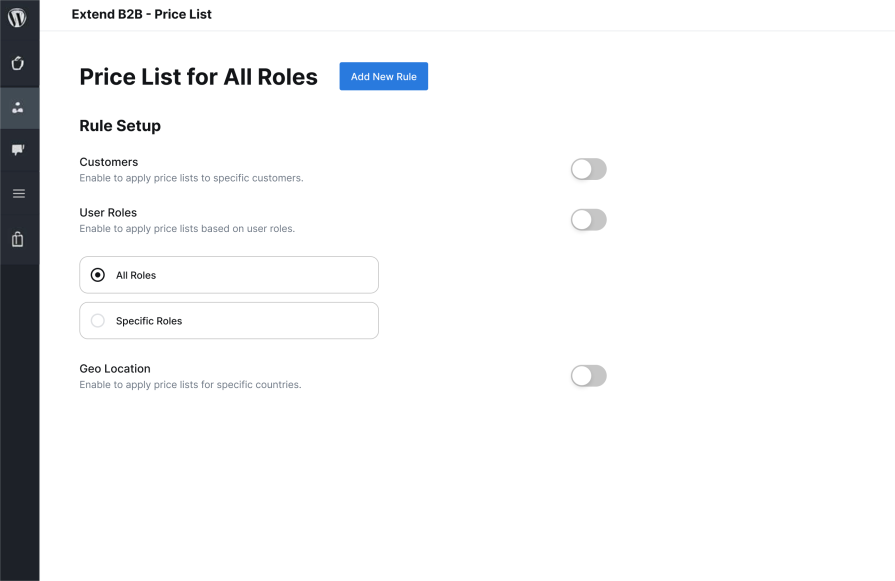Click the specific countries description text

pyautogui.click(x=190, y=385)
